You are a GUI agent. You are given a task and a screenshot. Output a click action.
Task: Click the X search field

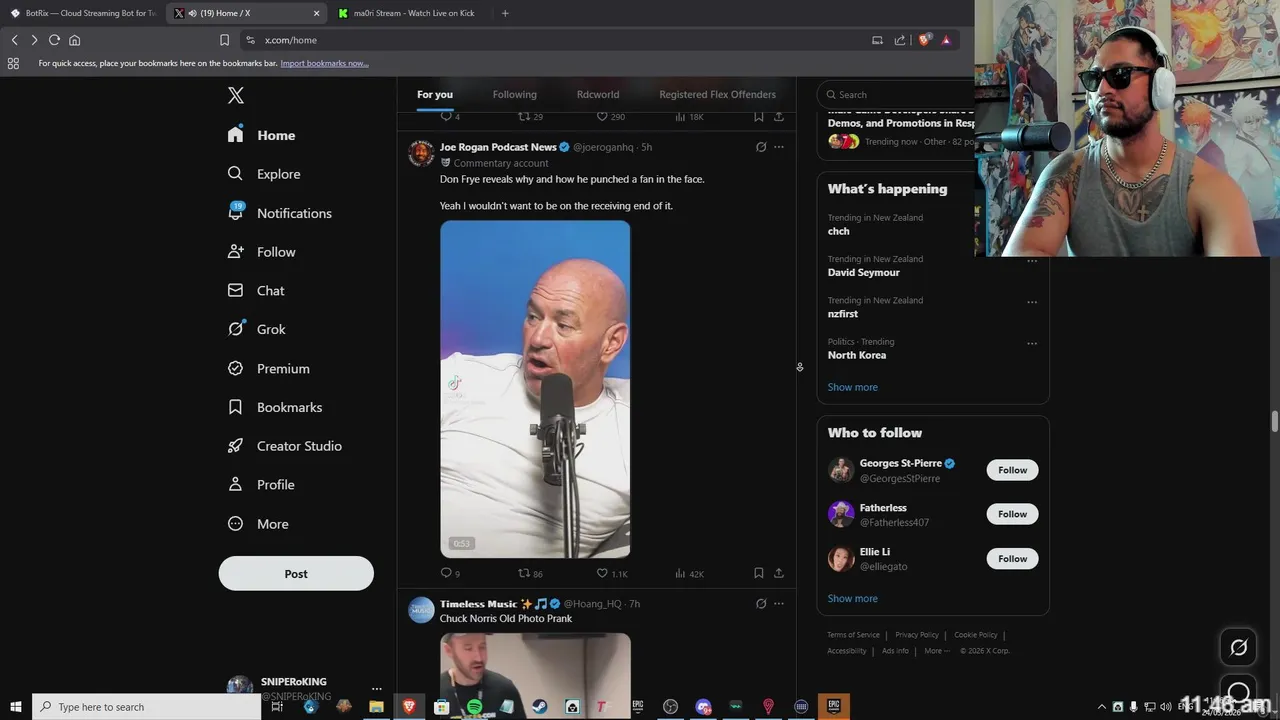(896, 94)
